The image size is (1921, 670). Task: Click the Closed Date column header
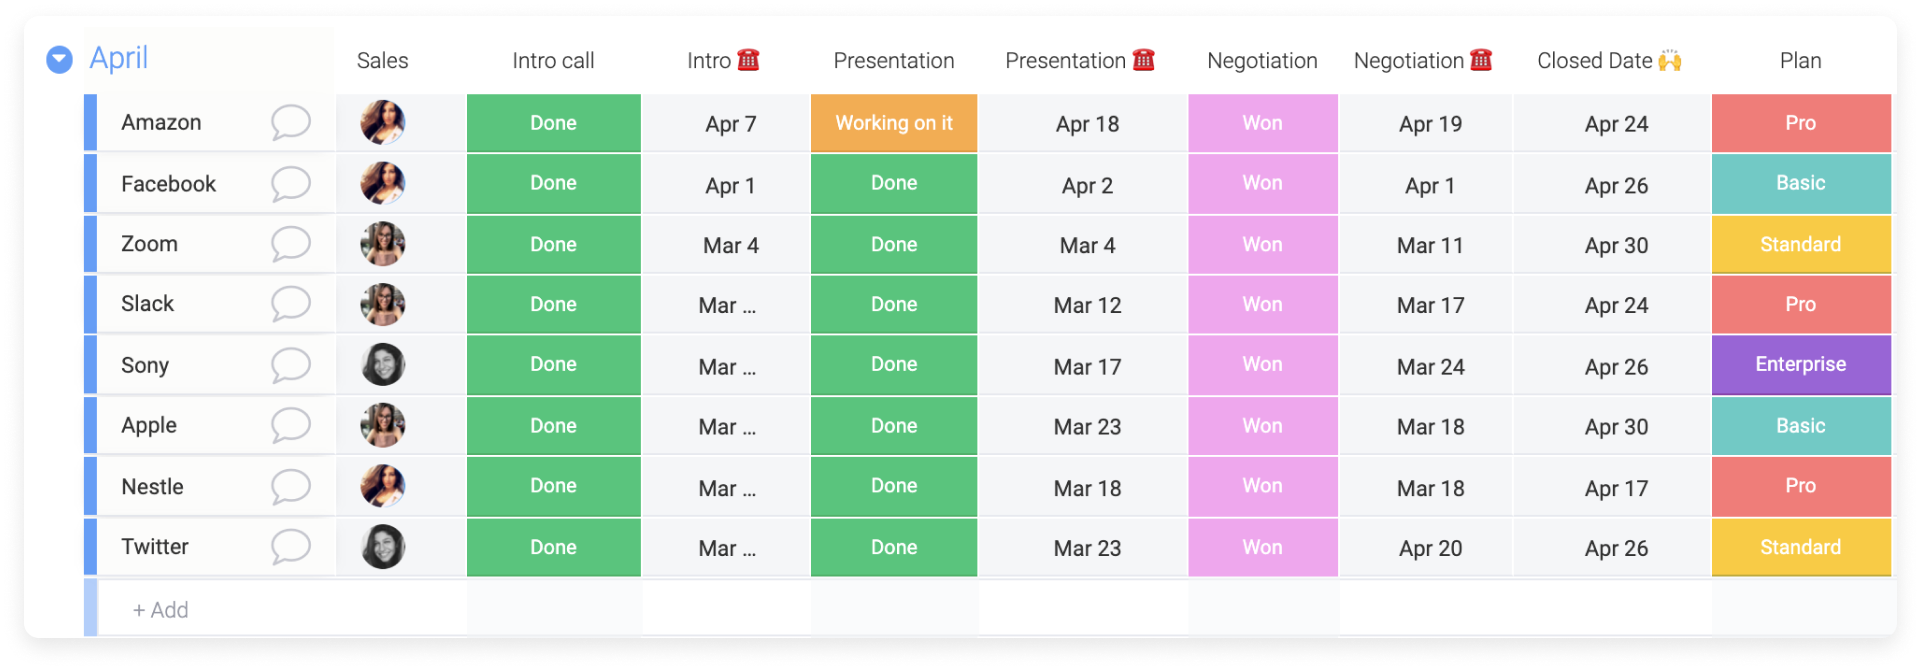pyautogui.click(x=1609, y=61)
